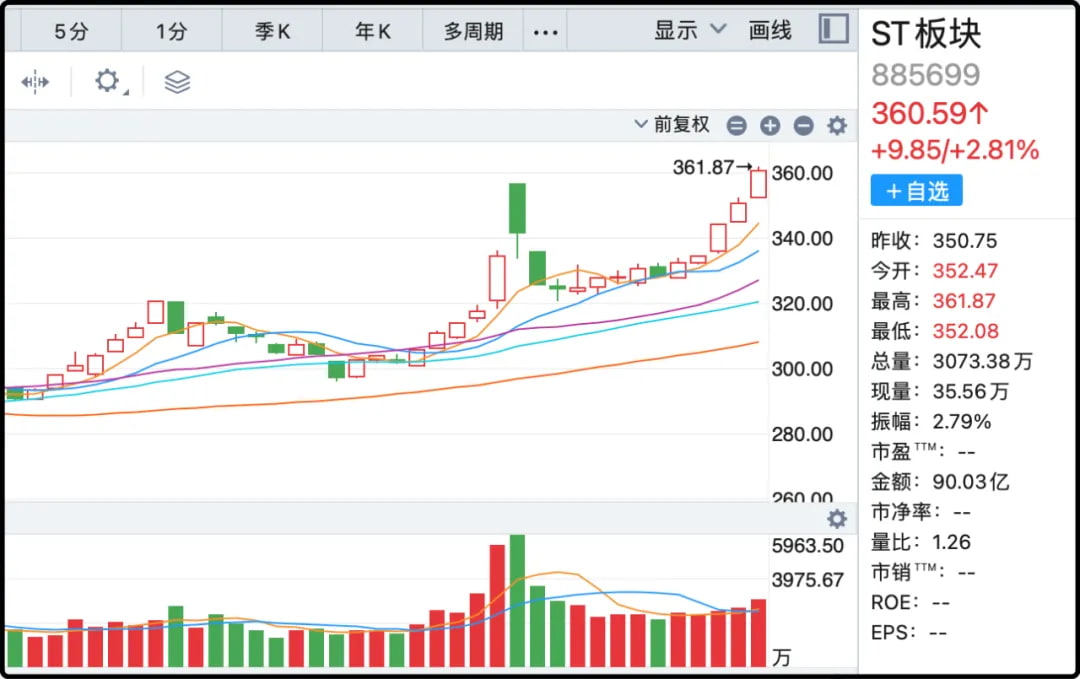1080x679 pixels.
Task: Select the 季K chart tab
Action: coord(272,31)
